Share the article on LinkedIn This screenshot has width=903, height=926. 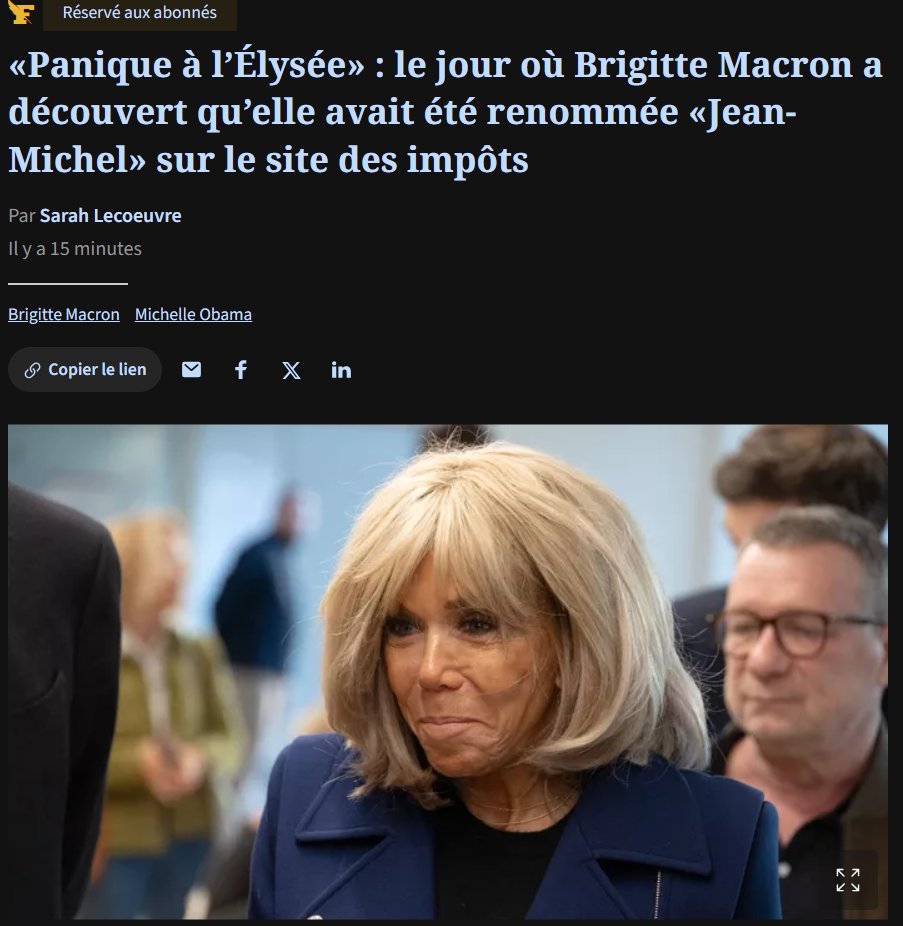(x=341, y=370)
